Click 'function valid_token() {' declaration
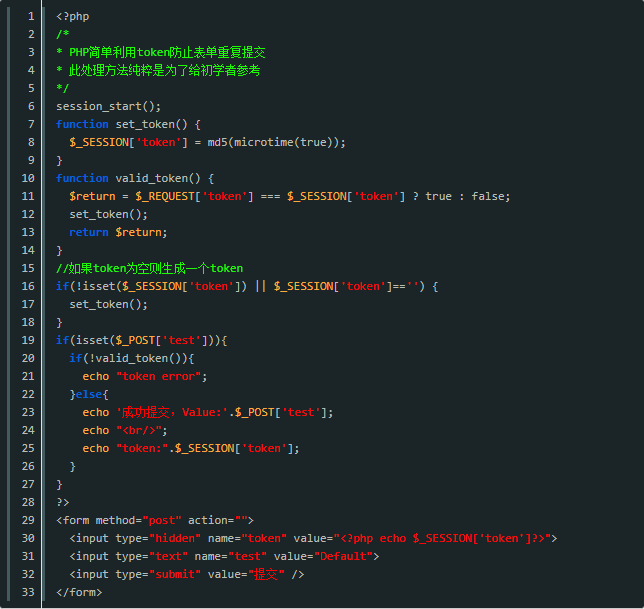Screen dimensions: 644x609 135,178
